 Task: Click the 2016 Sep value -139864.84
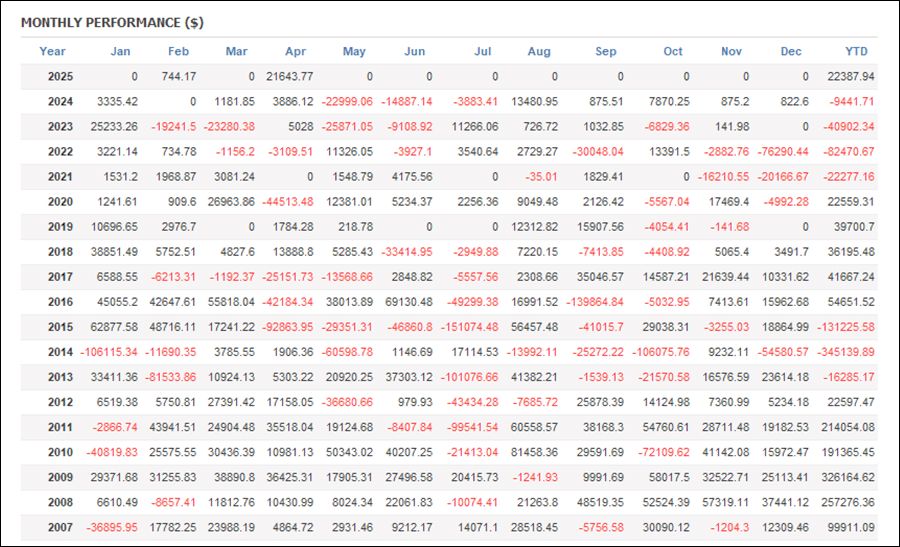point(595,302)
